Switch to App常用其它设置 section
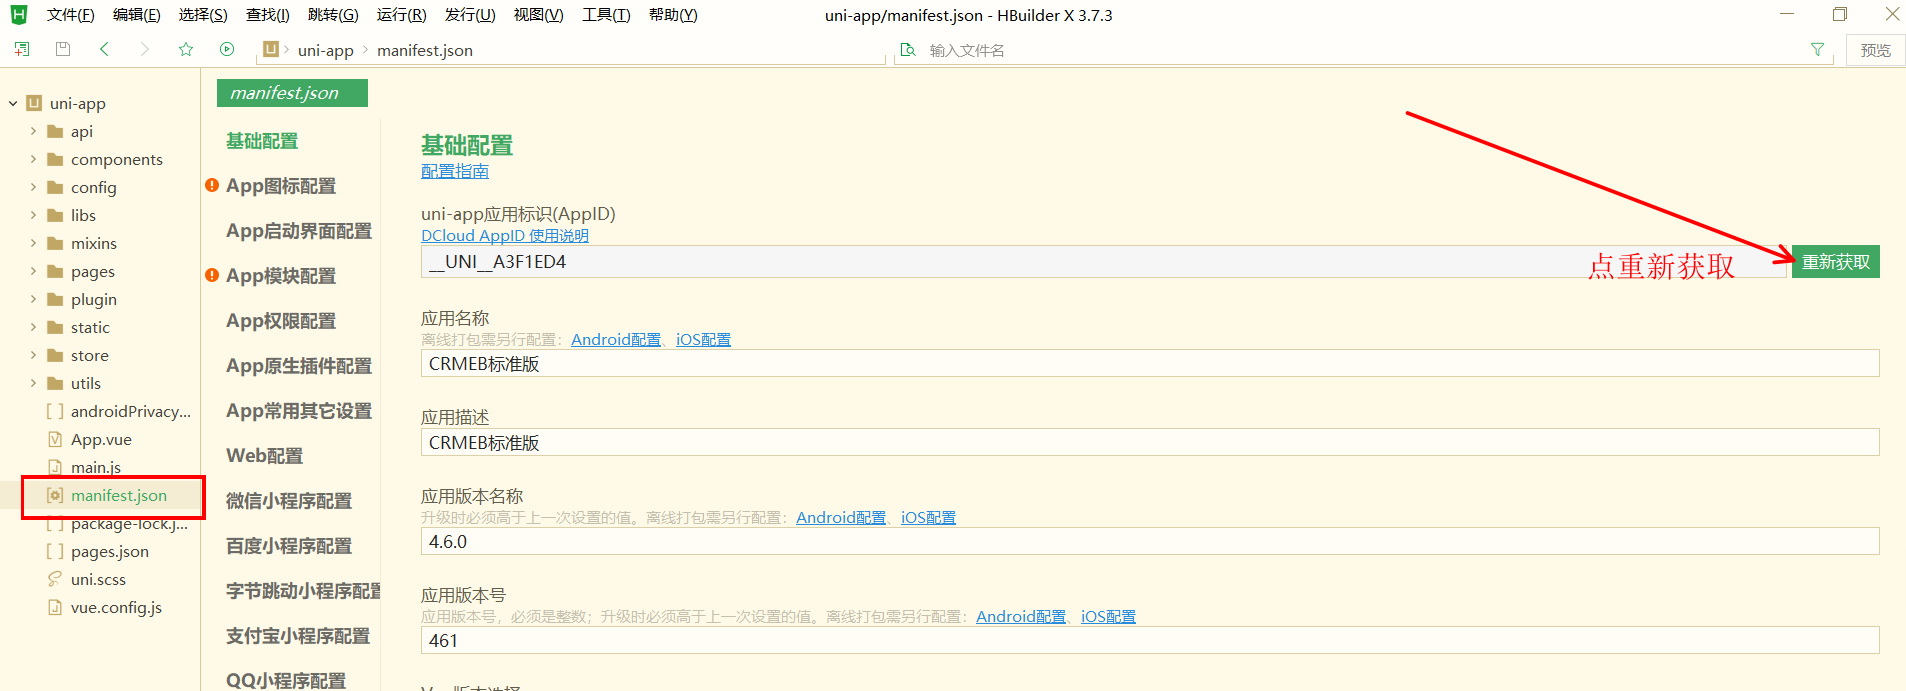The image size is (1906, 691). (299, 411)
